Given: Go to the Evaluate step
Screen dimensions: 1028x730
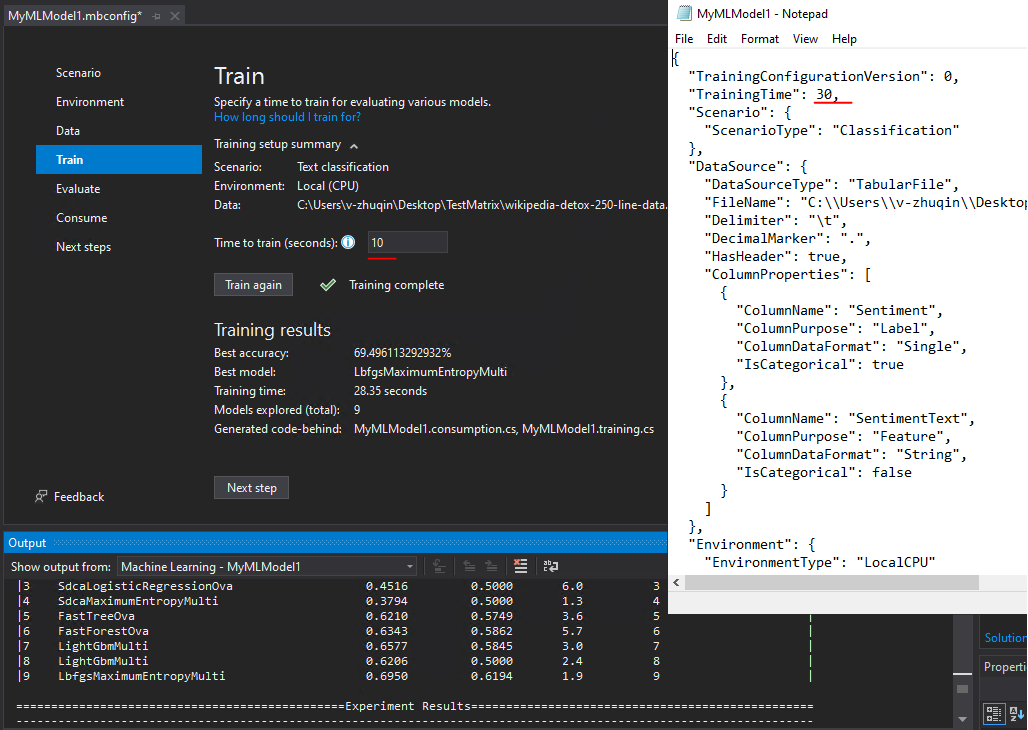Looking at the screenshot, I should click(x=78, y=189).
